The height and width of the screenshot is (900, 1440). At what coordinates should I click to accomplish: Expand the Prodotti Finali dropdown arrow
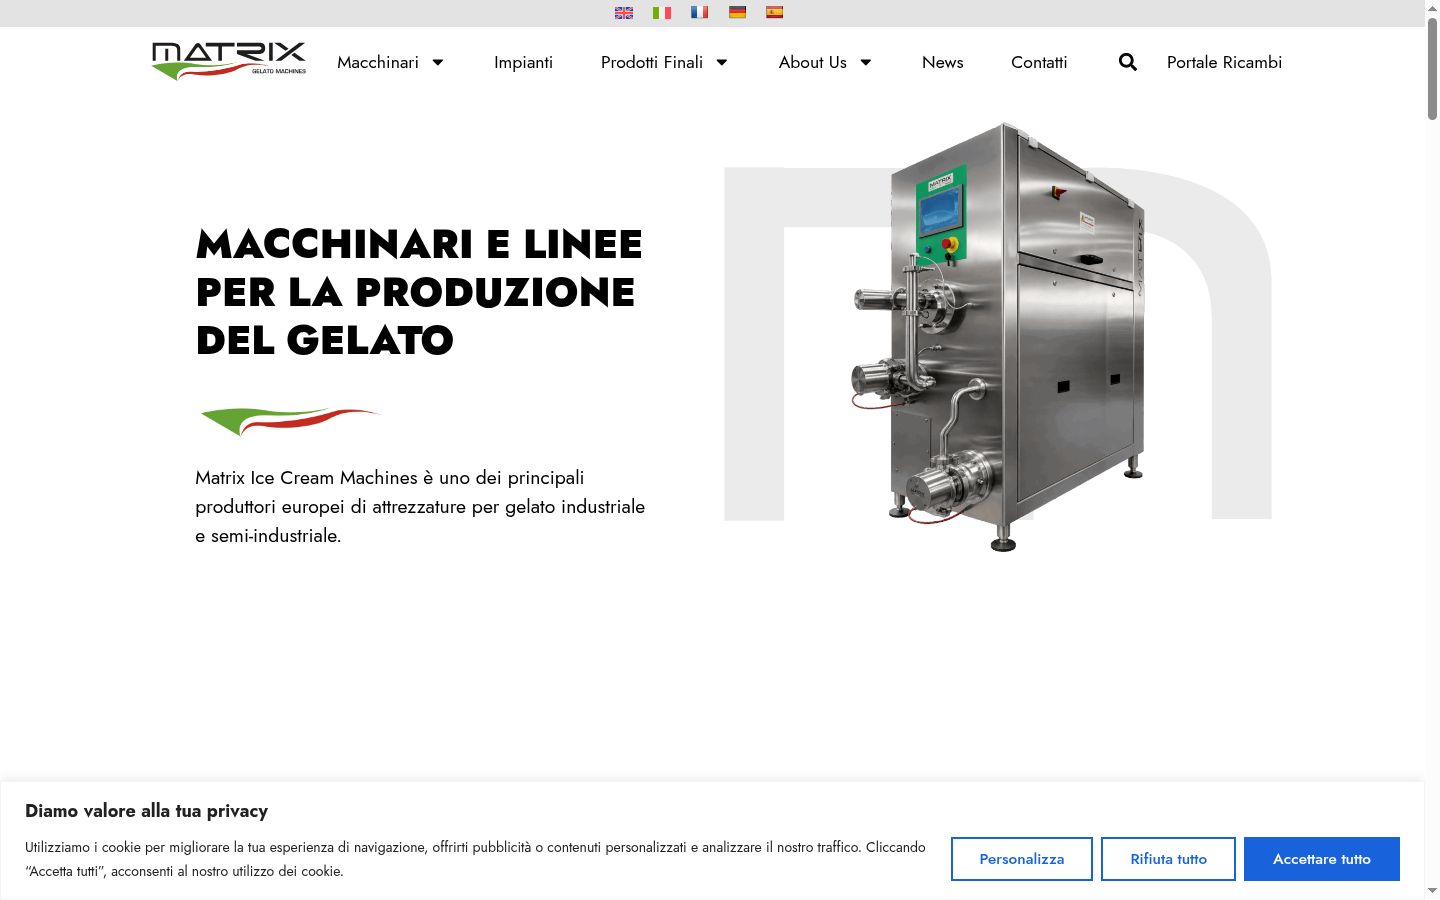(x=722, y=62)
